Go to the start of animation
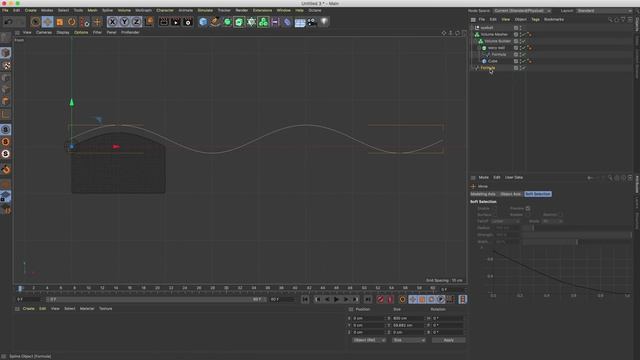This screenshot has height=360, width=640. click(x=305, y=299)
